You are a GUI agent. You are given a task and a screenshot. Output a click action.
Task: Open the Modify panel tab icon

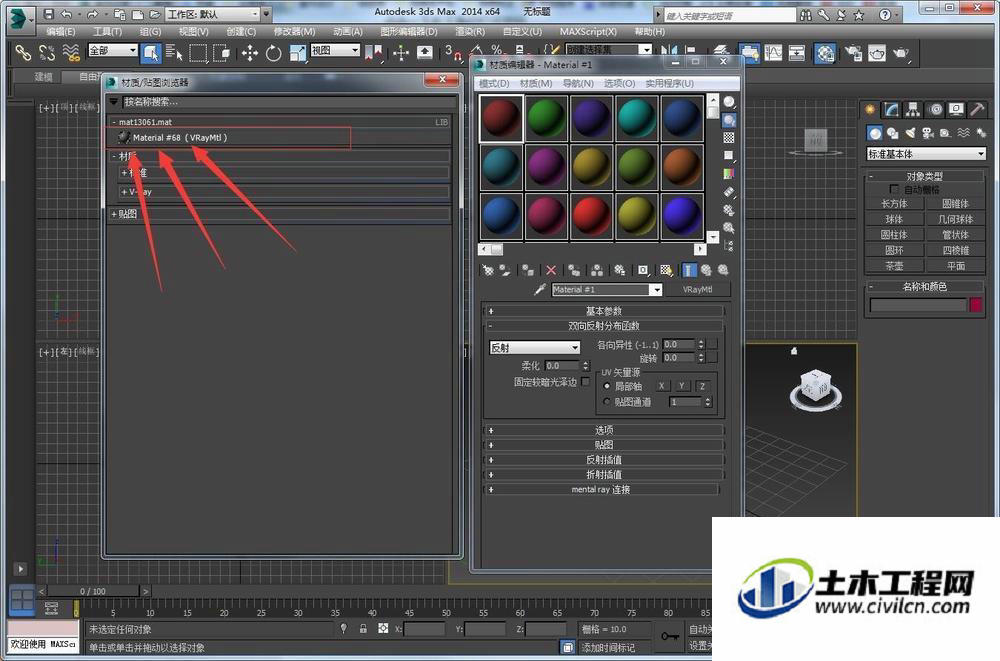(891, 110)
